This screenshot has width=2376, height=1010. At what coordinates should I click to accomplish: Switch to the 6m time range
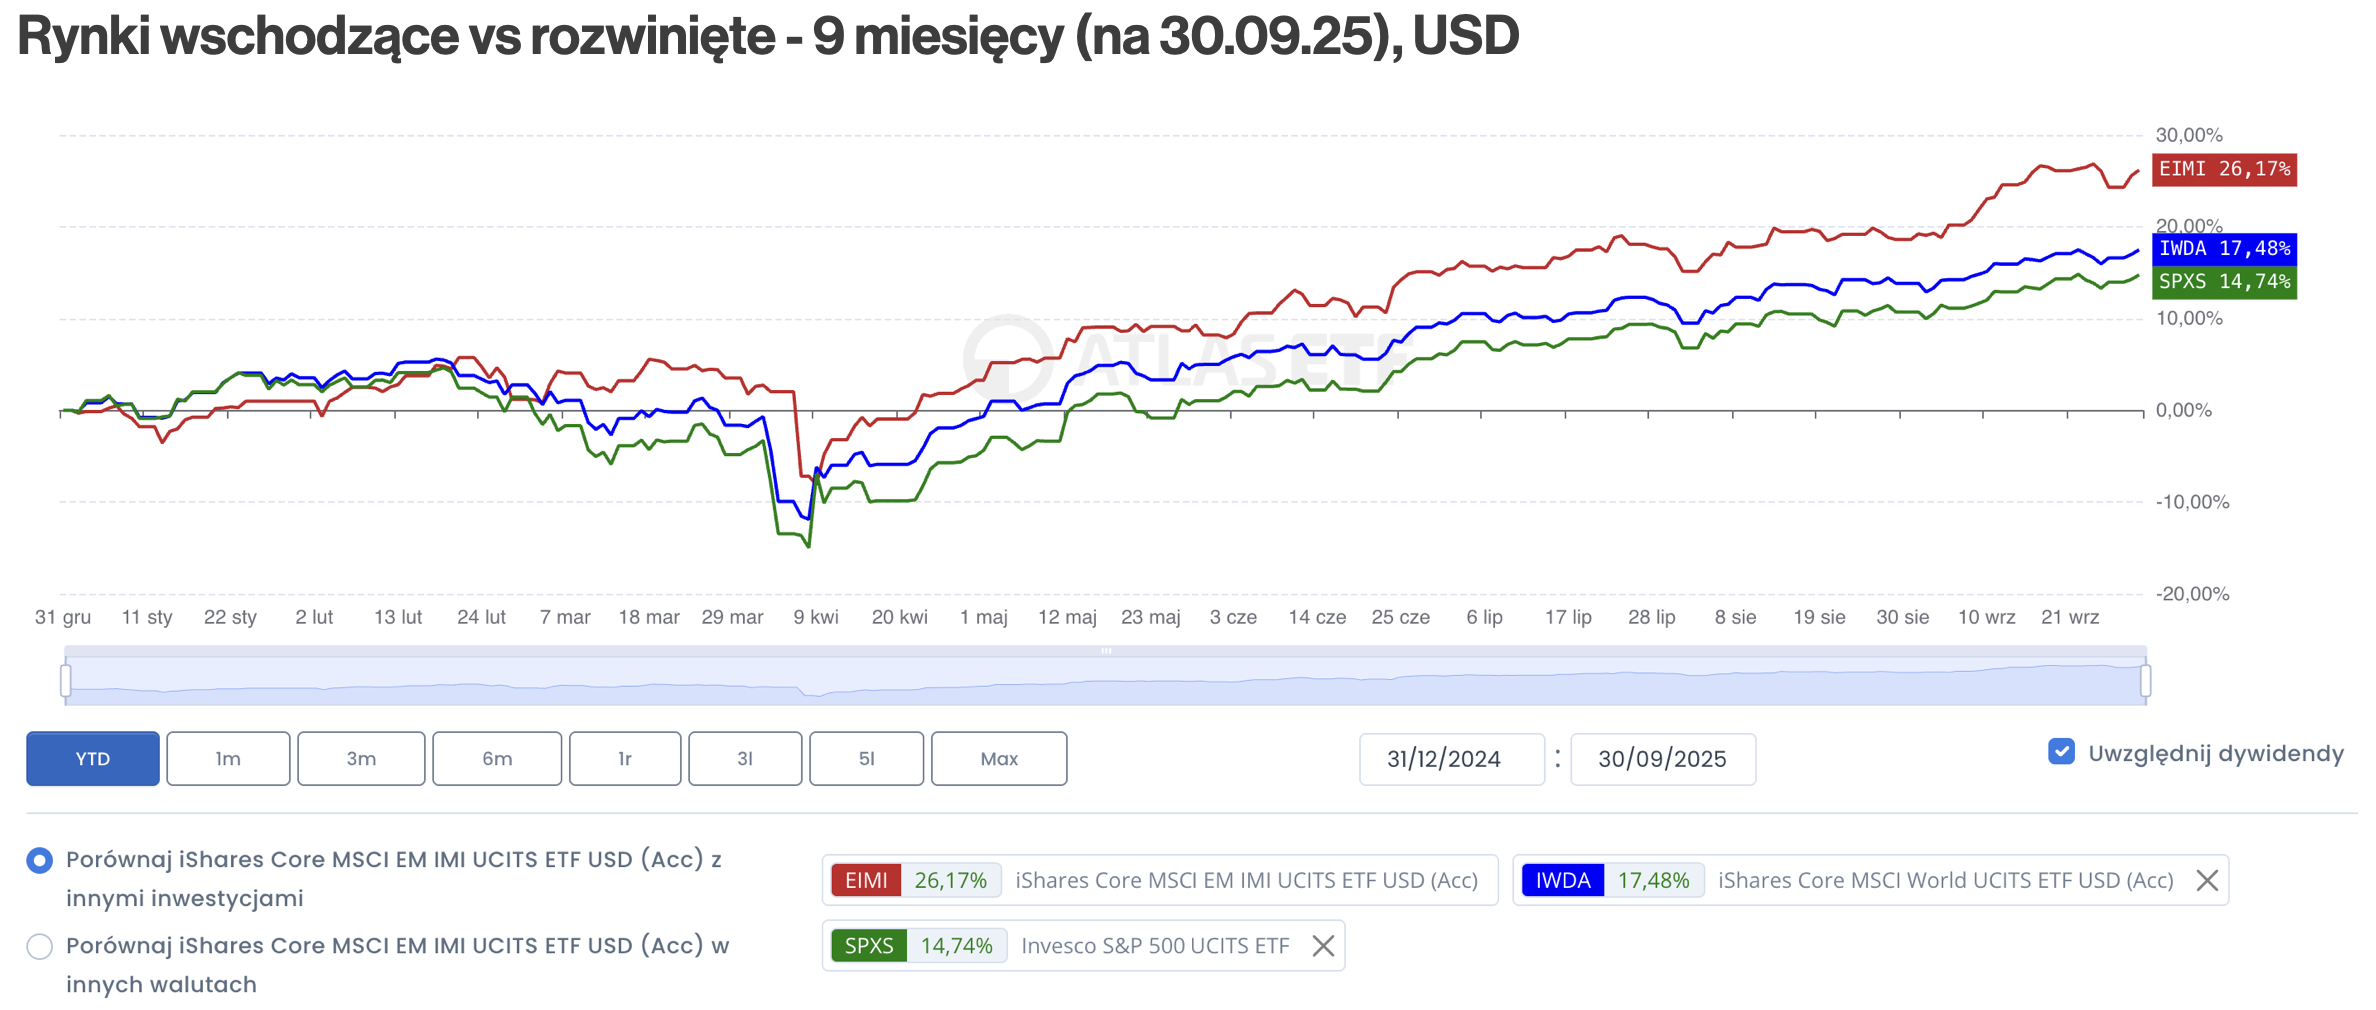click(497, 759)
